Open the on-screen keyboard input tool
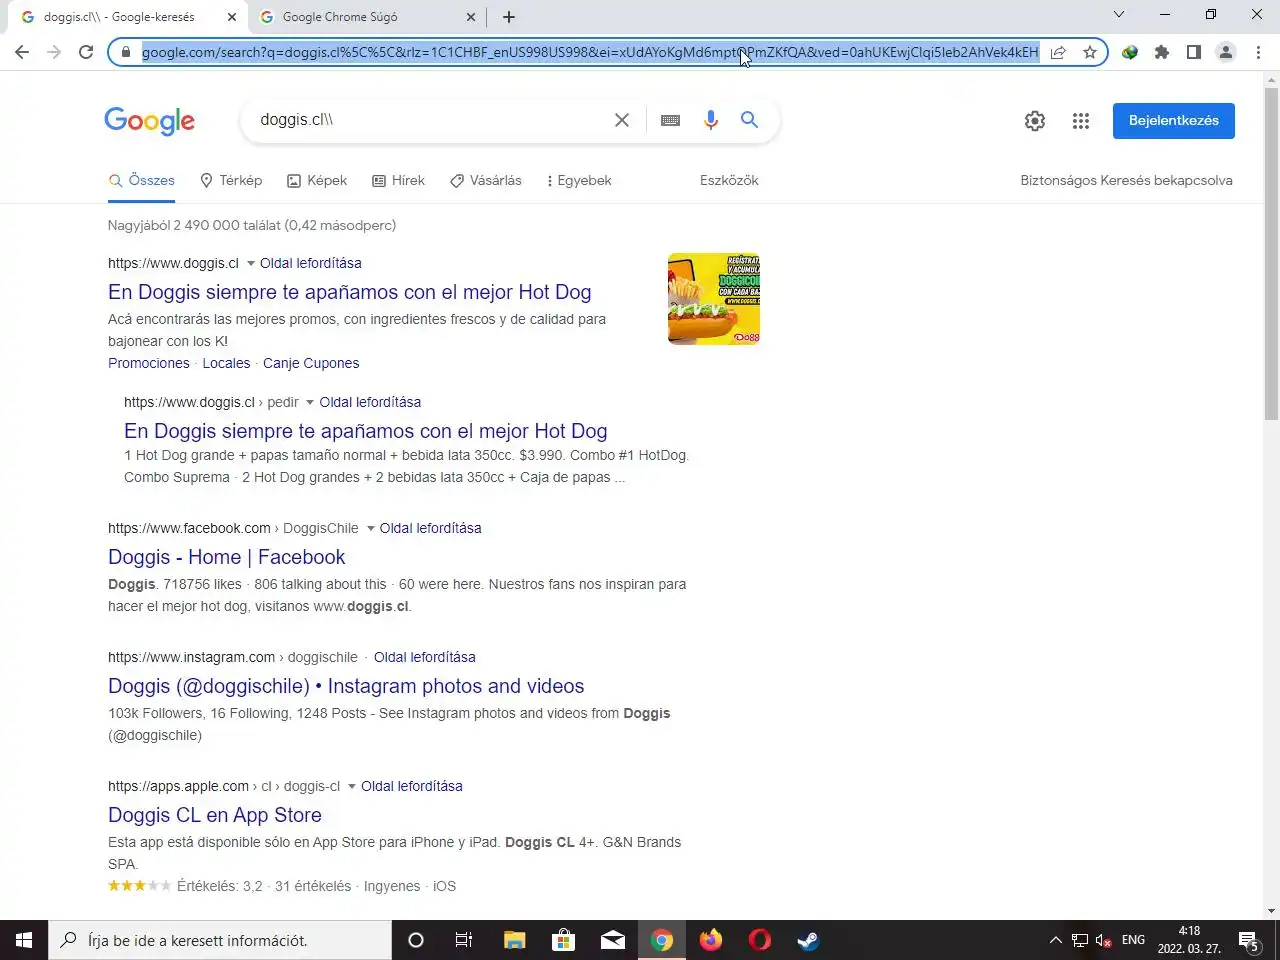The width and height of the screenshot is (1280, 960). tap(671, 120)
